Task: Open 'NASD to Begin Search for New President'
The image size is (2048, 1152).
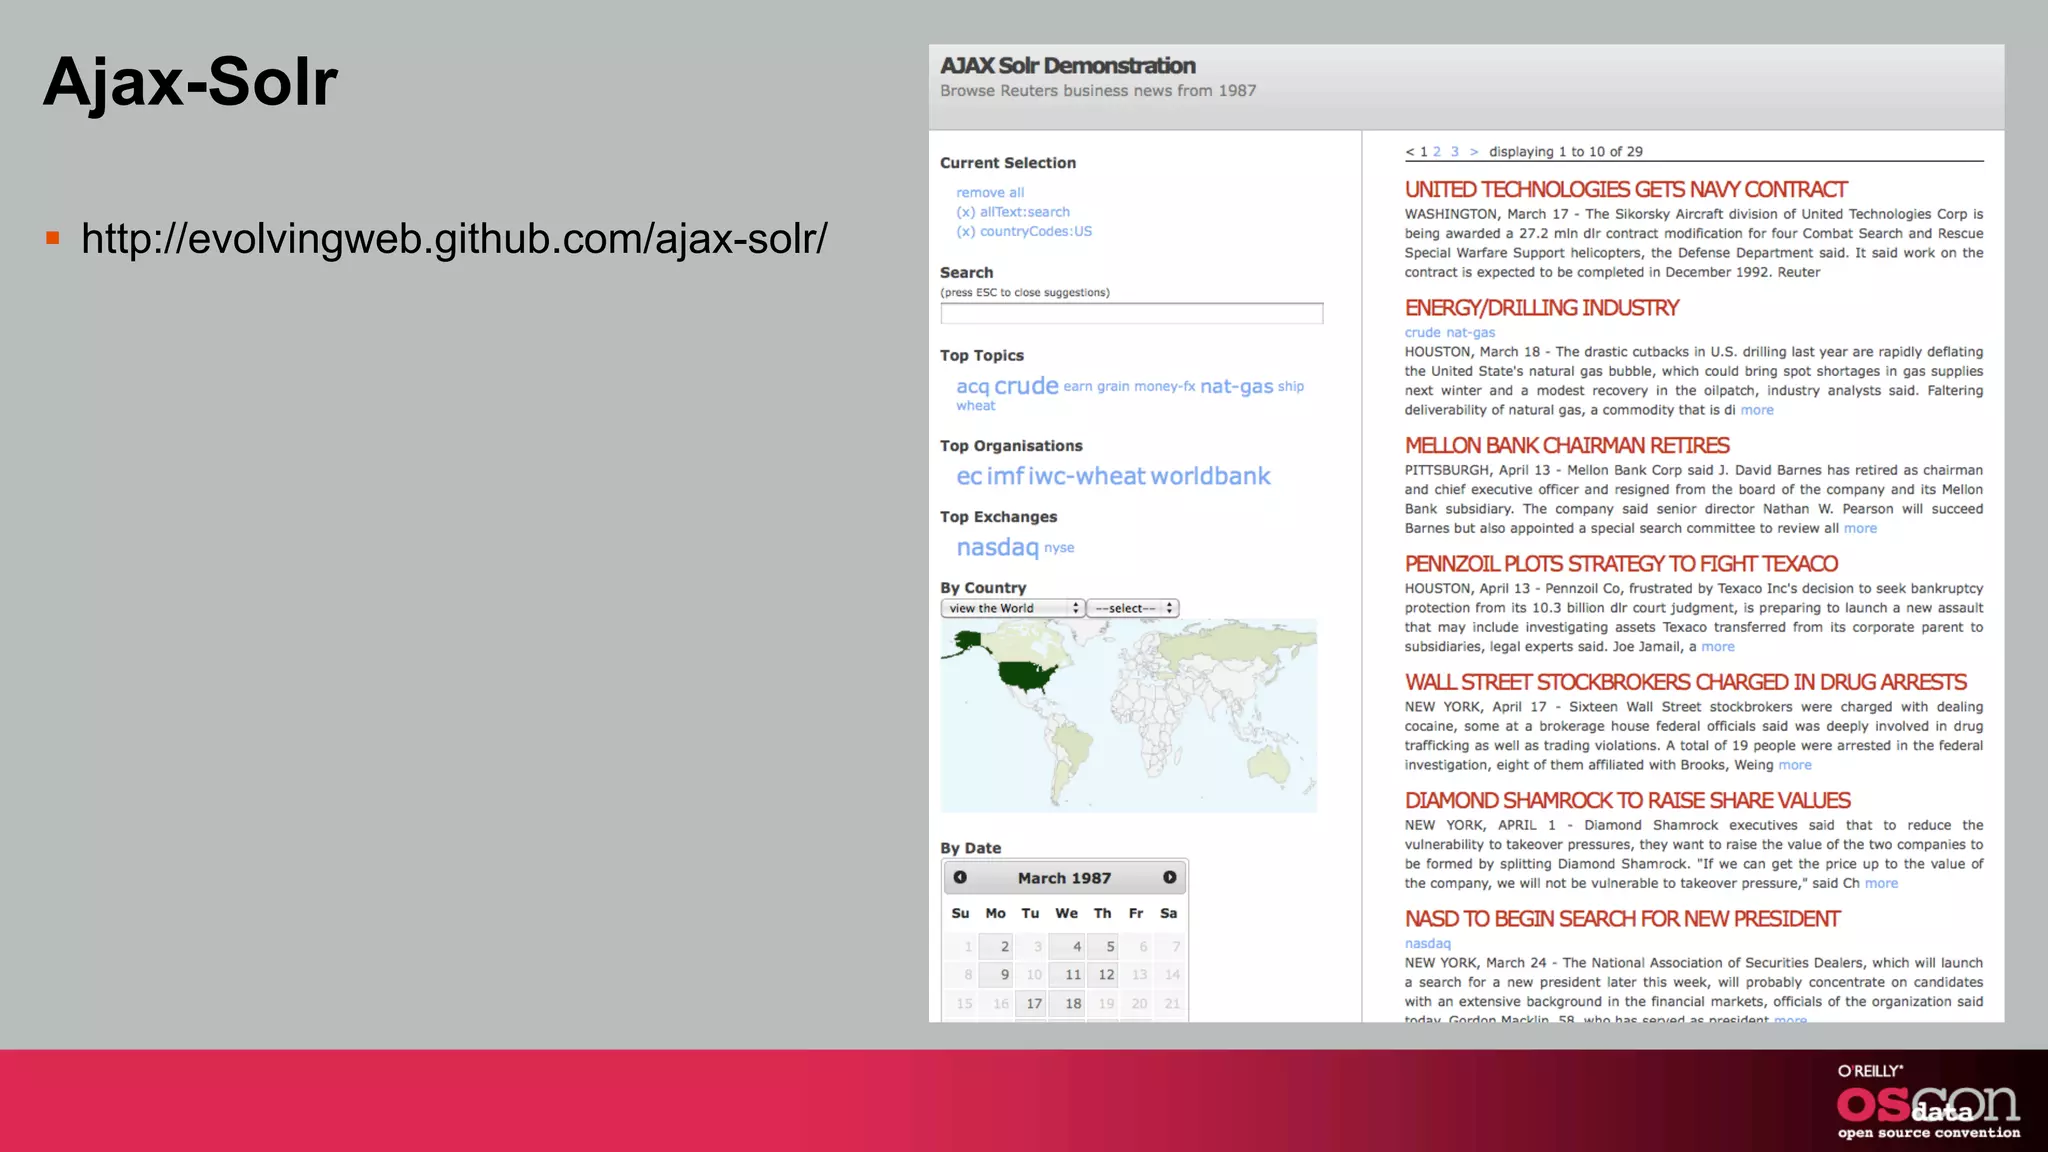Action: click(1622, 918)
